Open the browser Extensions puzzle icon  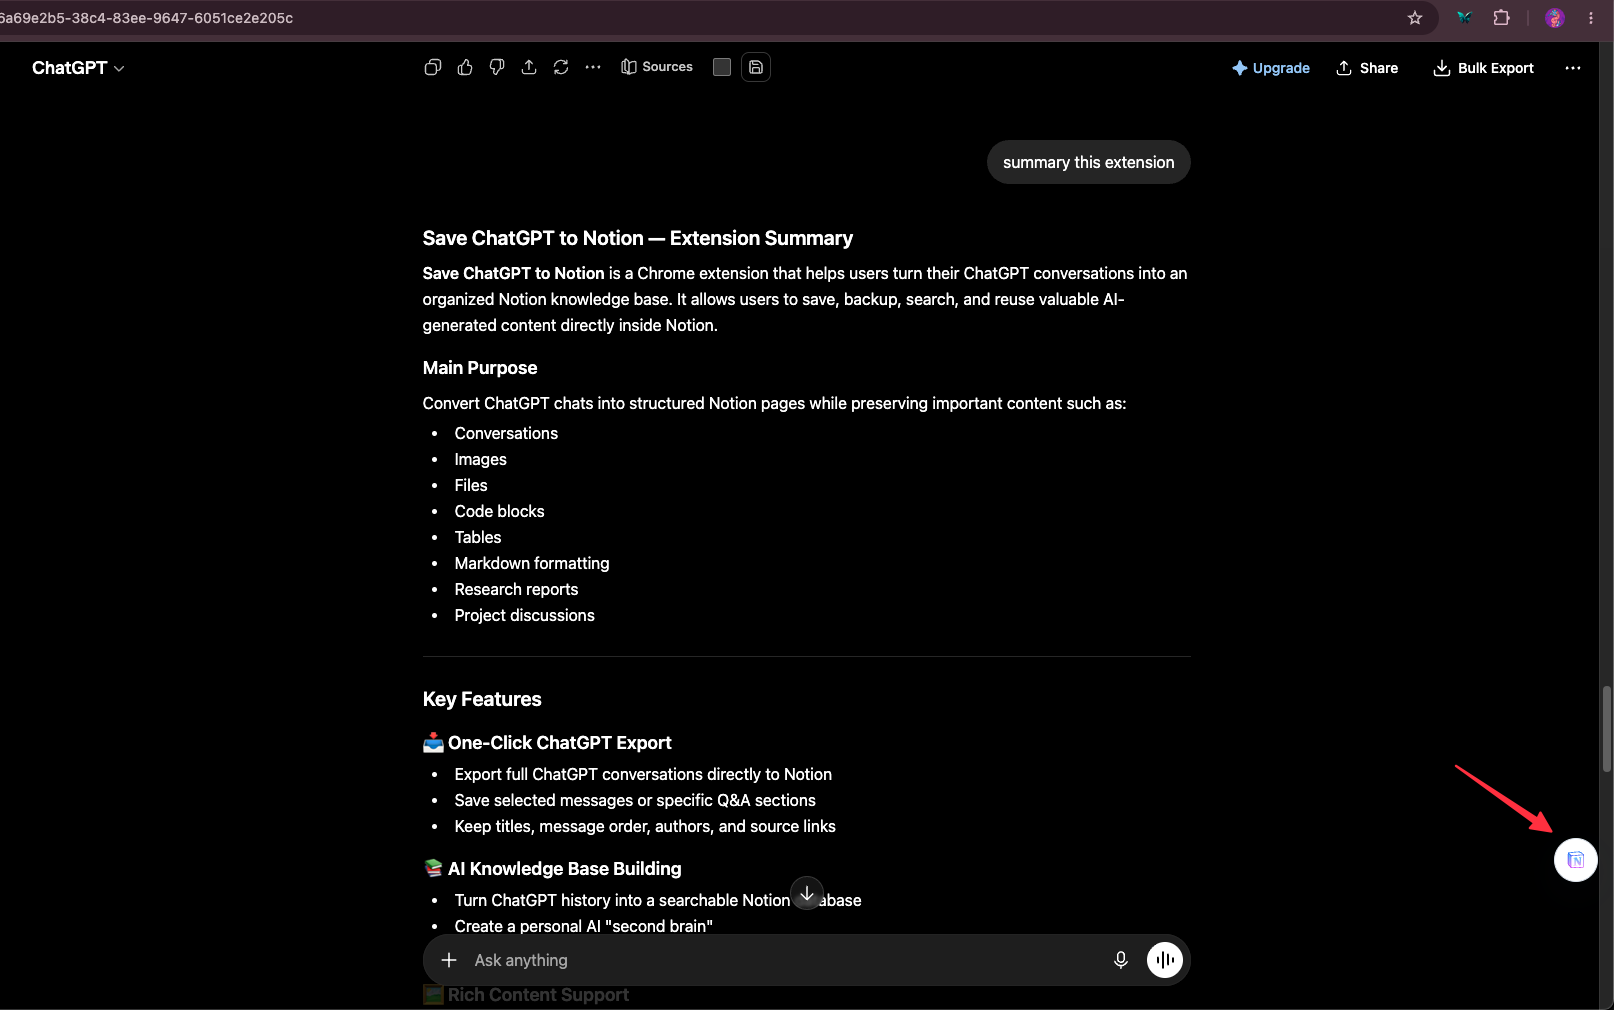click(1501, 18)
